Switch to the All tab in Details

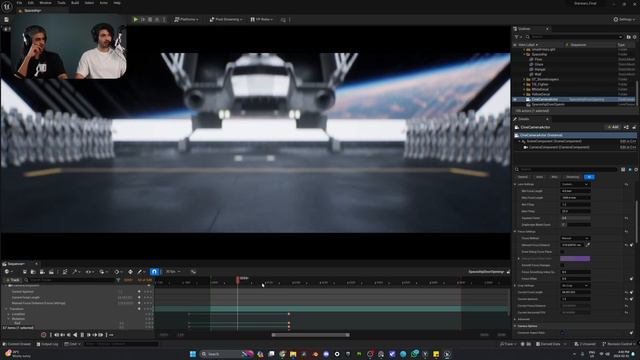click(x=589, y=177)
